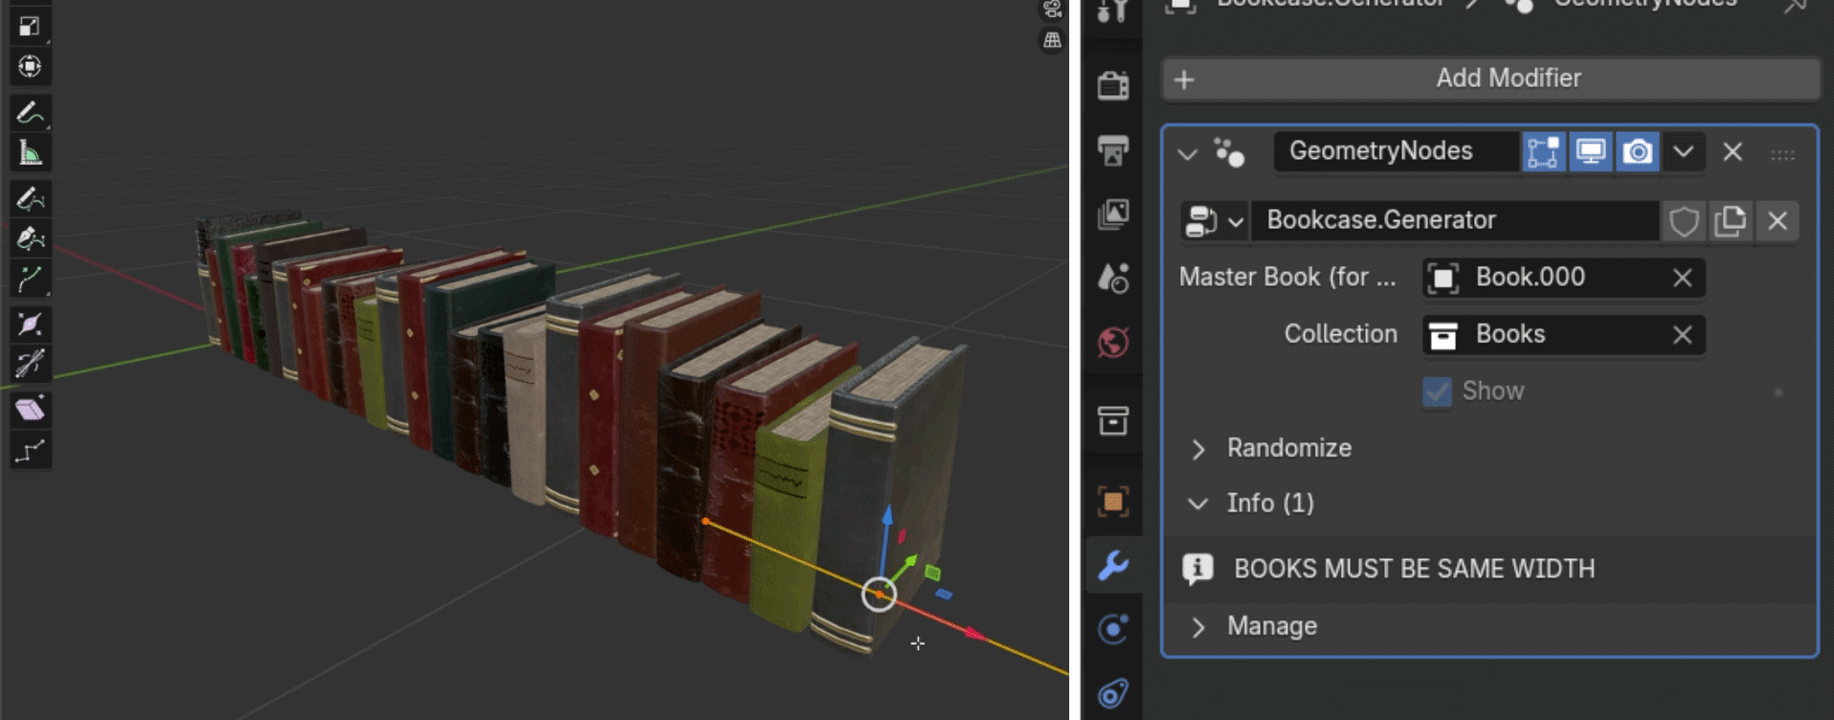Click the fake user shield icon

(1684, 221)
